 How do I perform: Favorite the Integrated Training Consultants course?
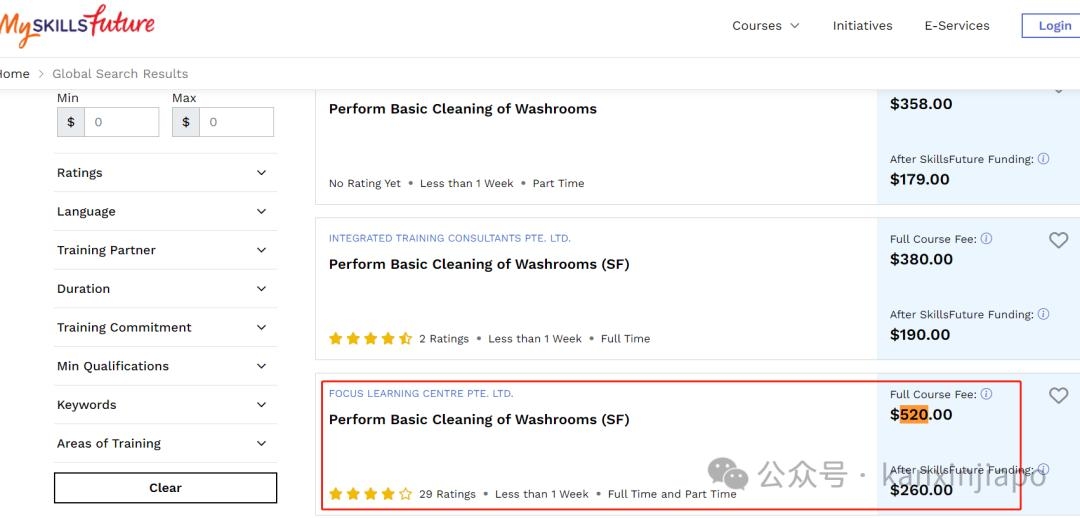tap(1058, 240)
